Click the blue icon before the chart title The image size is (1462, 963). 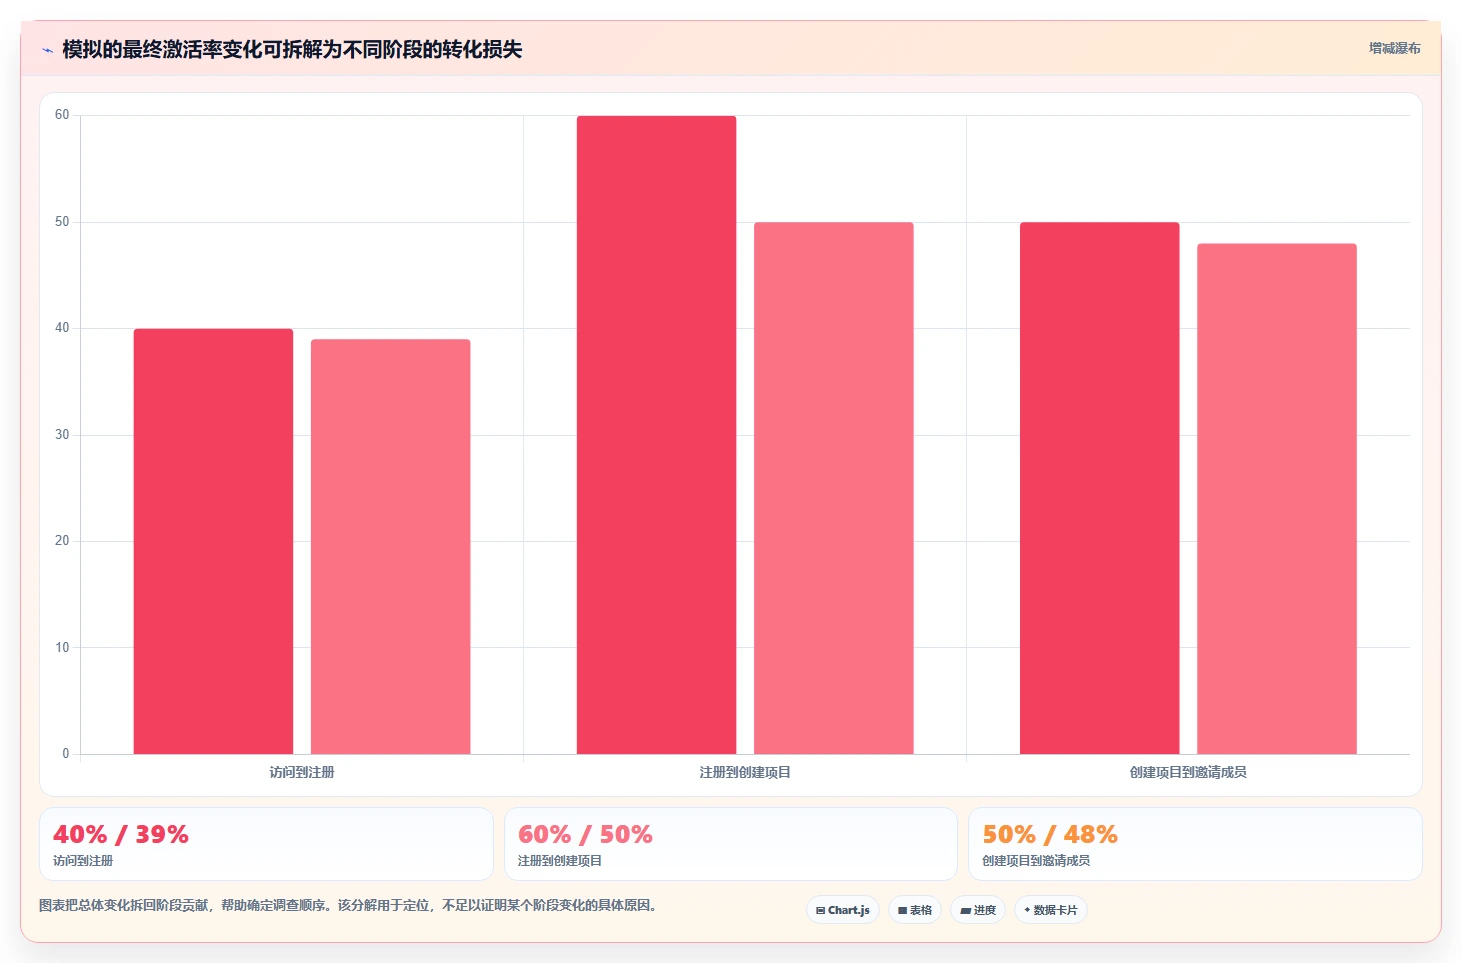pyautogui.click(x=47, y=50)
